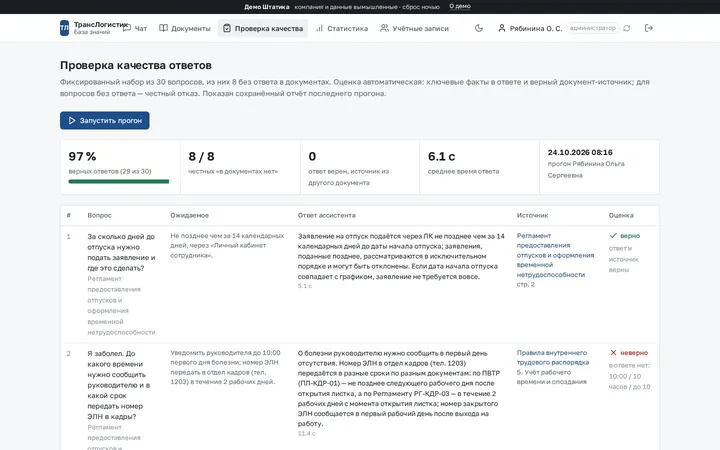Click the 8 / 8 statistic value
The height and width of the screenshot is (450, 720).
(x=201, y=157)
